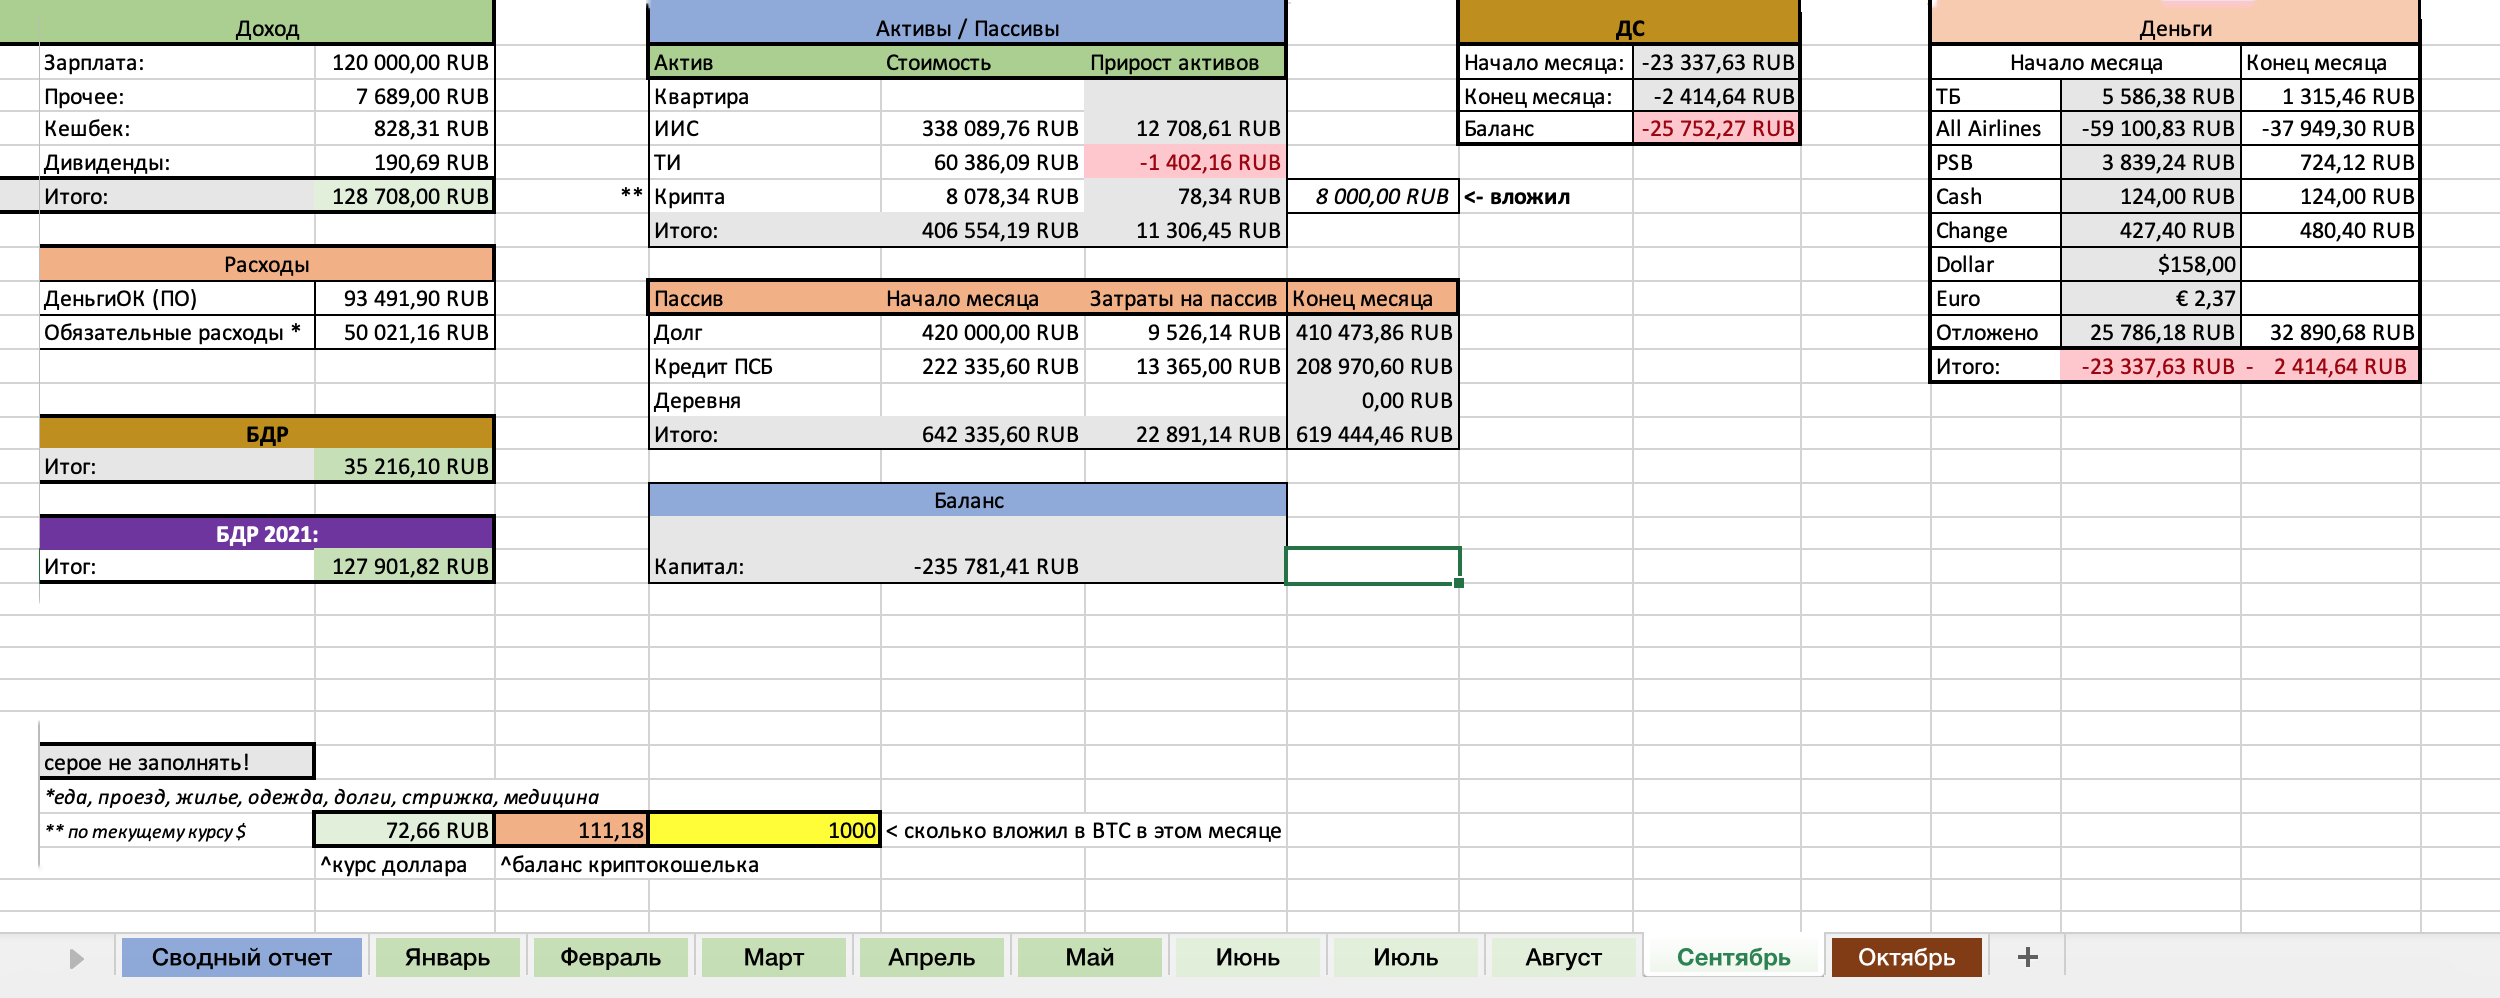Select Кредит ПСБ cost 13 365,00 RUB
The height and width of the screenshot is (998, 2500).
[x=1185, y=366]
